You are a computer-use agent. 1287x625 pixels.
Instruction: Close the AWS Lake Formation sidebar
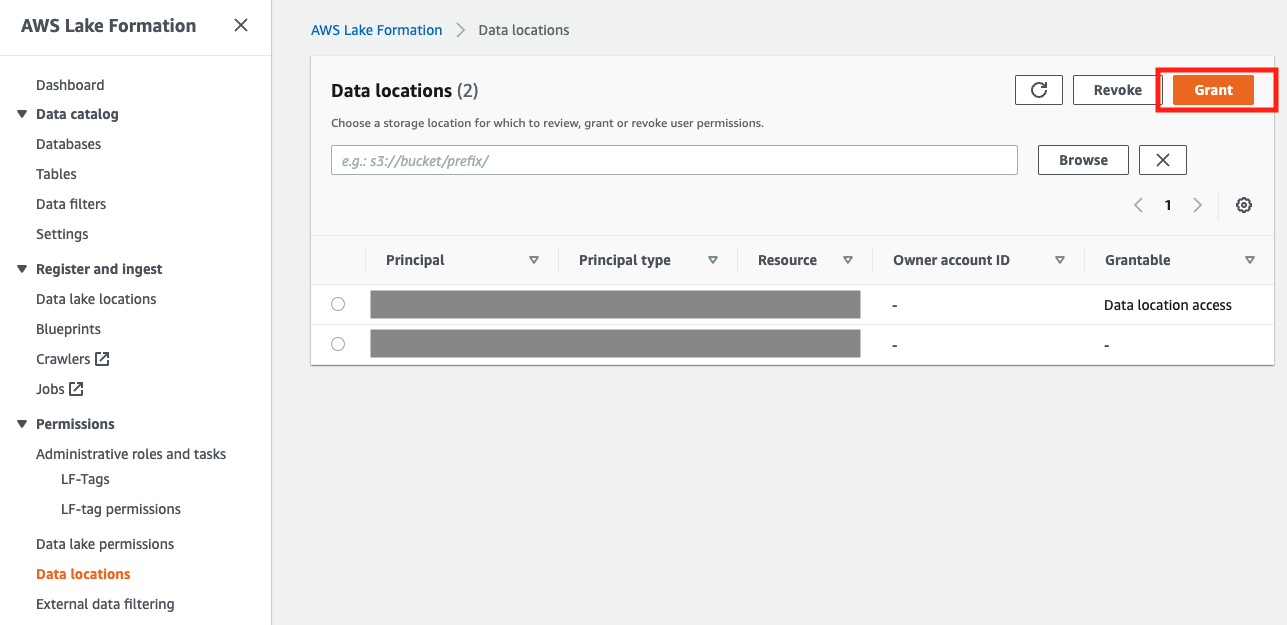(241, 25)
